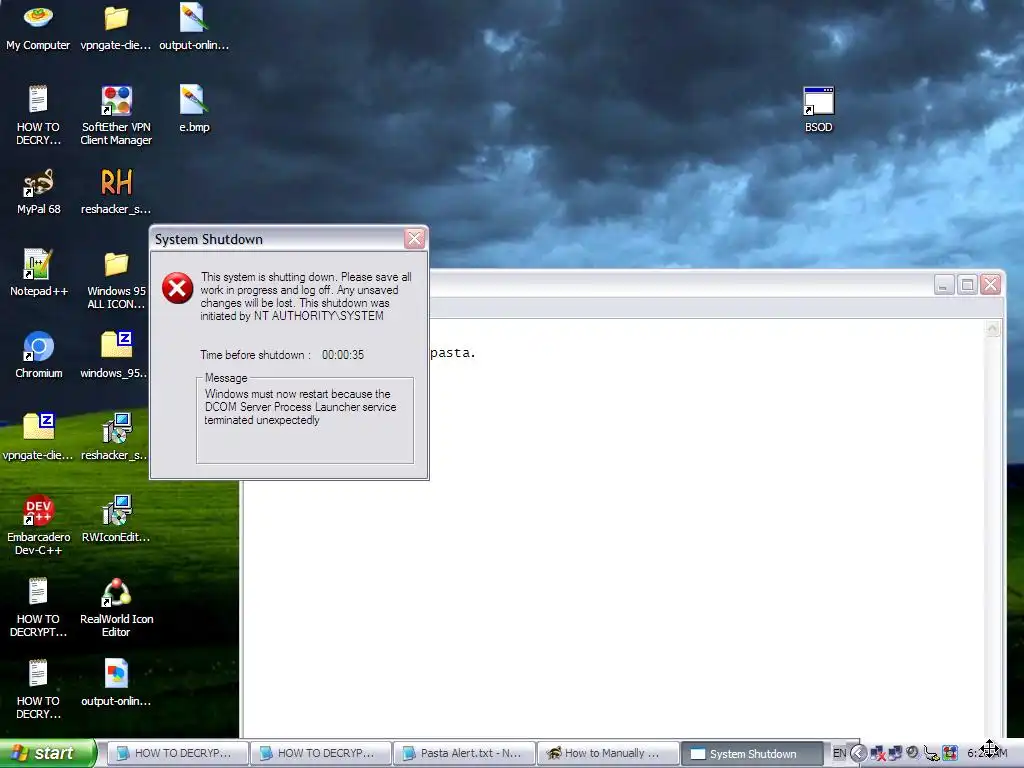Activate System Shutdown taskbar button

tap(751, 753)
